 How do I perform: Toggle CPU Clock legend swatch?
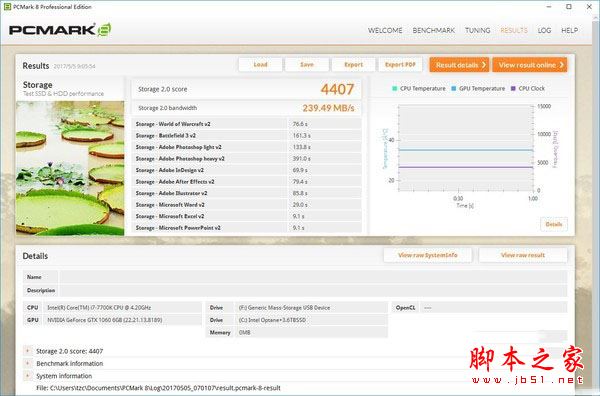[x=513, y=88]
